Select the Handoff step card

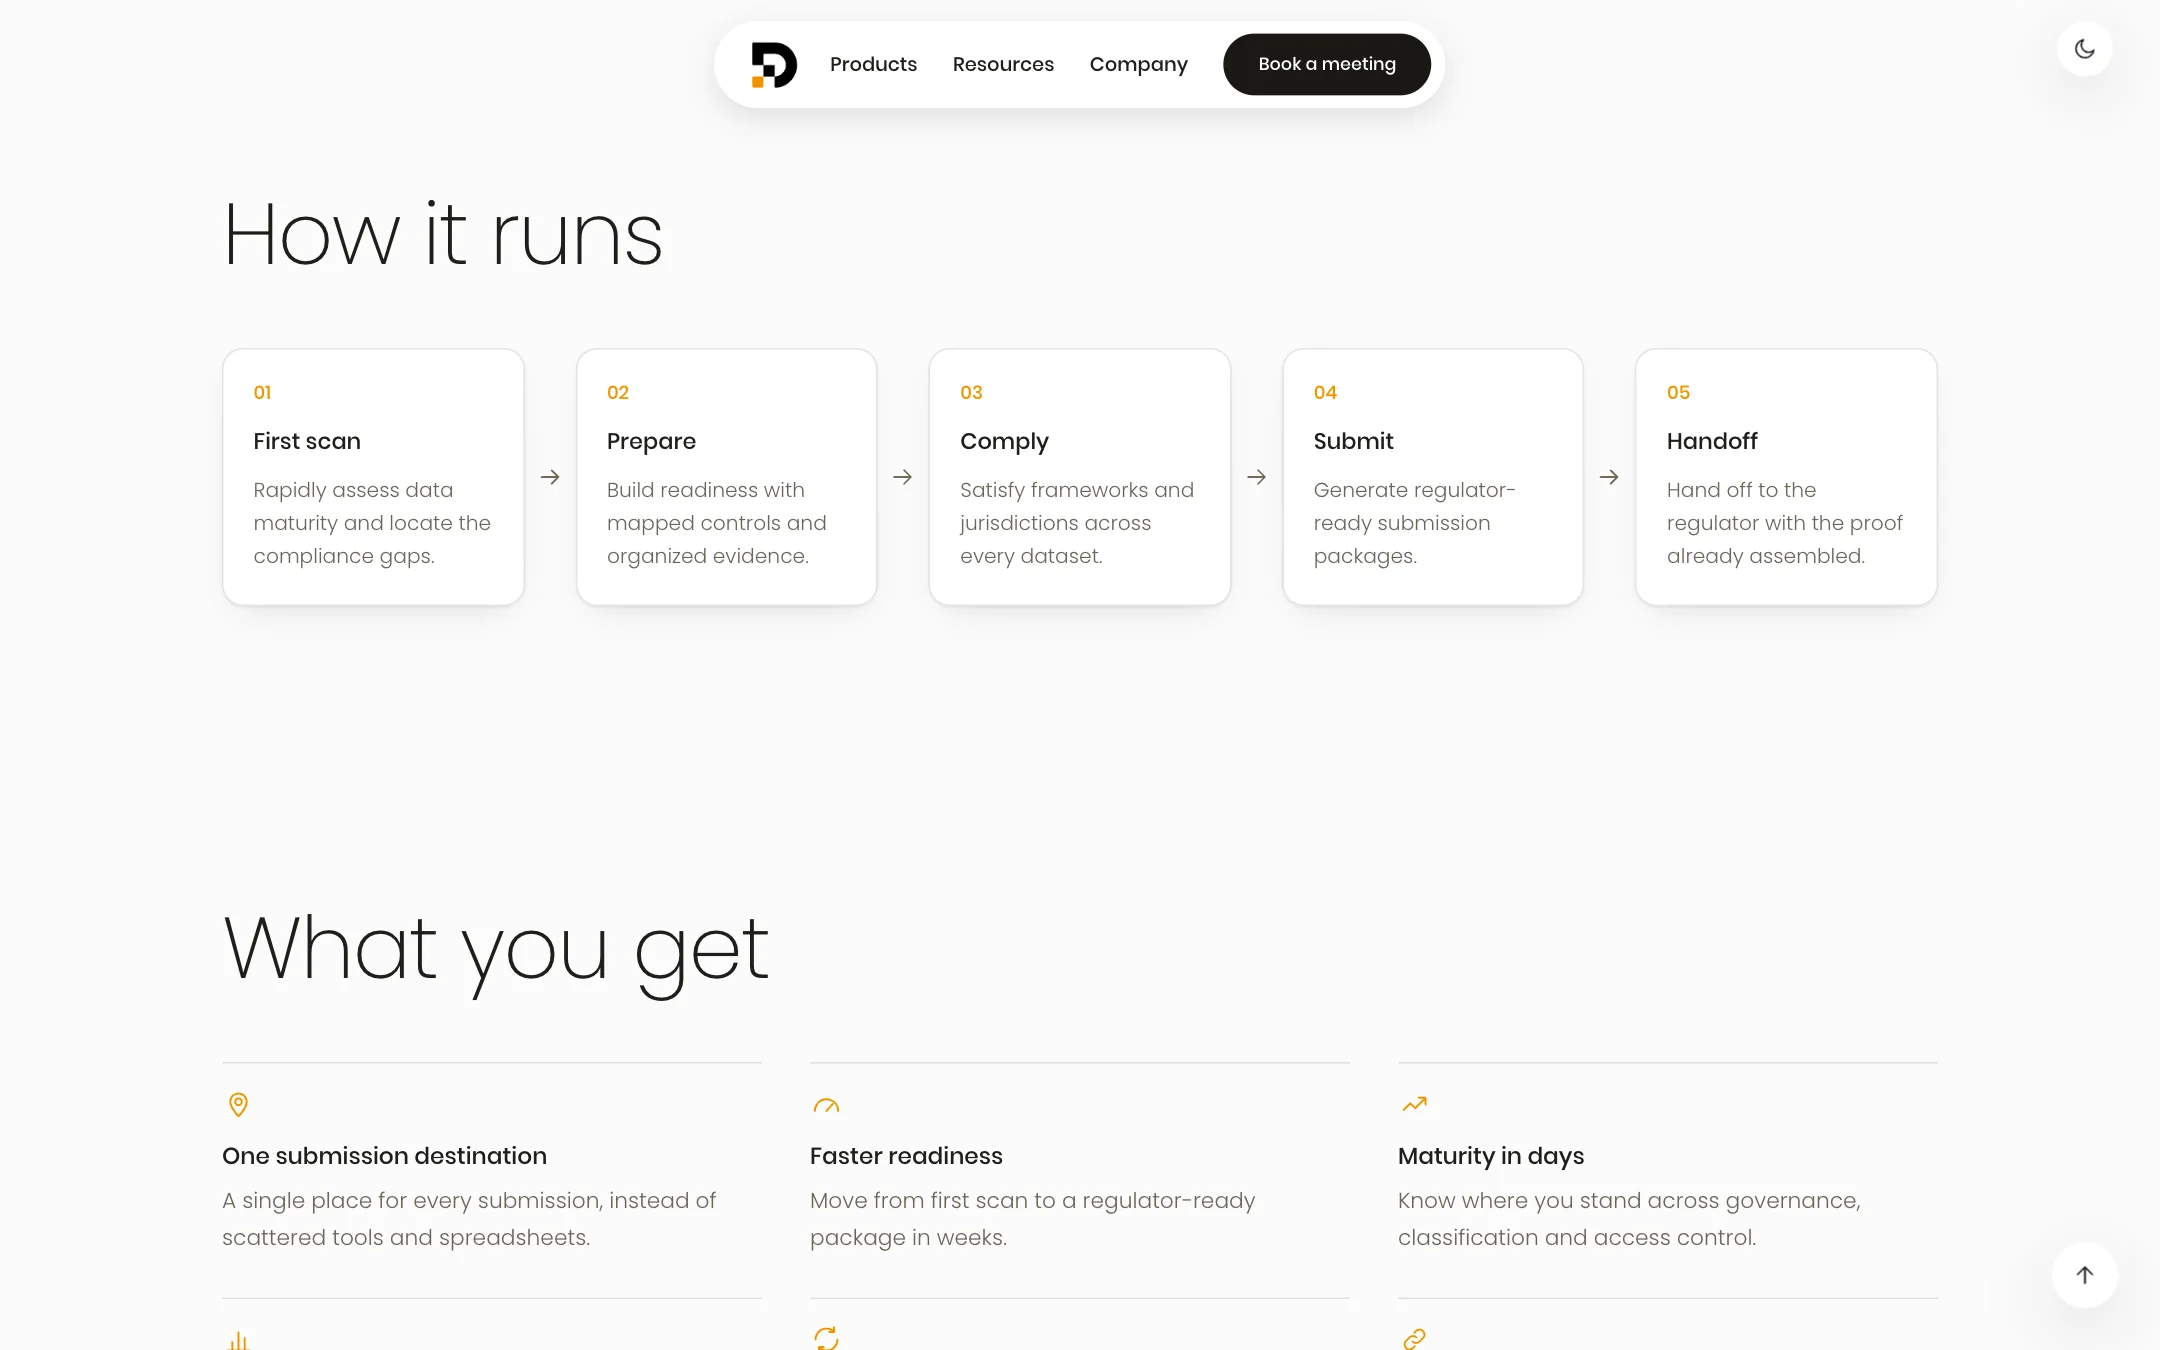click(1787, 477)
